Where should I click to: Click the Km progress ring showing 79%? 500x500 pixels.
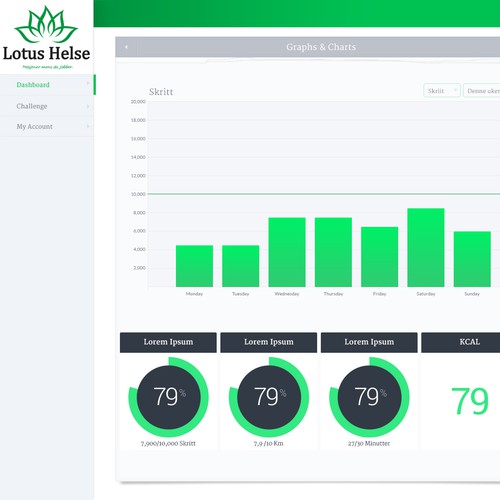coord(269,397)
